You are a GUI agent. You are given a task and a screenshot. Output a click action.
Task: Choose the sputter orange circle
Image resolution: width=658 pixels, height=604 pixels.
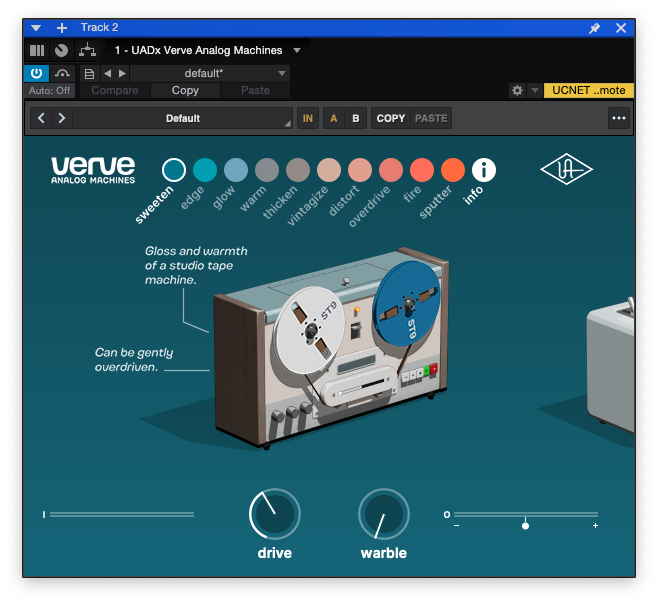pyautogui.click(x=453, y=170)
